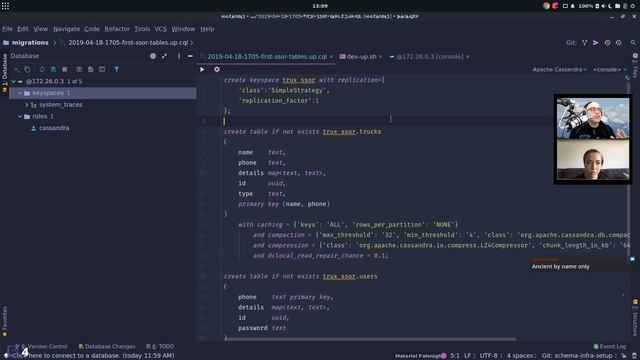640x360 pixels.
Task: Run the CQL script with the play button
Action: [x=202, y=69]
